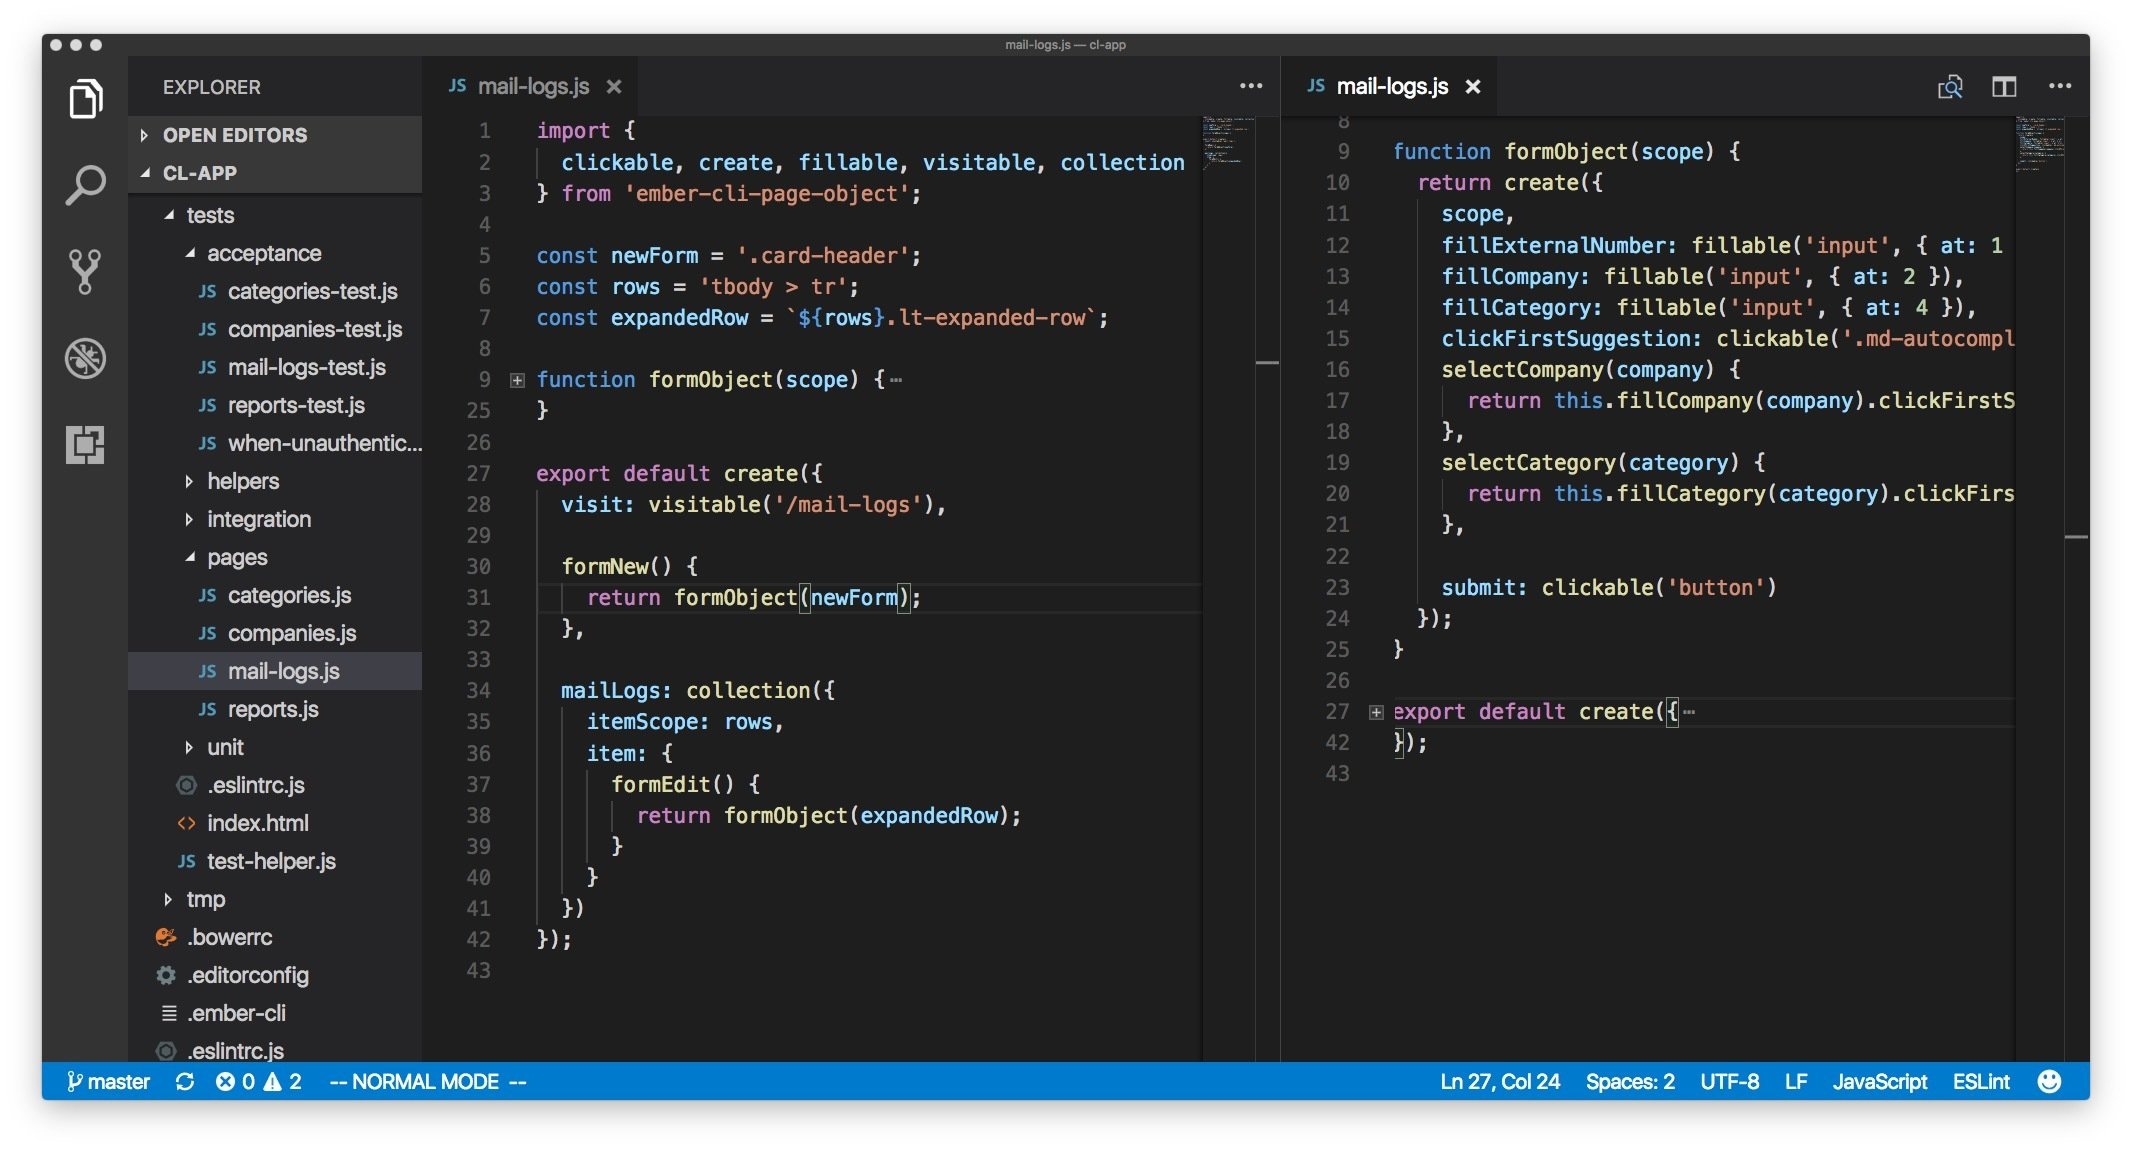Click the synchronize changes icon in status bar
2132x1150 pixels.
(185, 1081)
